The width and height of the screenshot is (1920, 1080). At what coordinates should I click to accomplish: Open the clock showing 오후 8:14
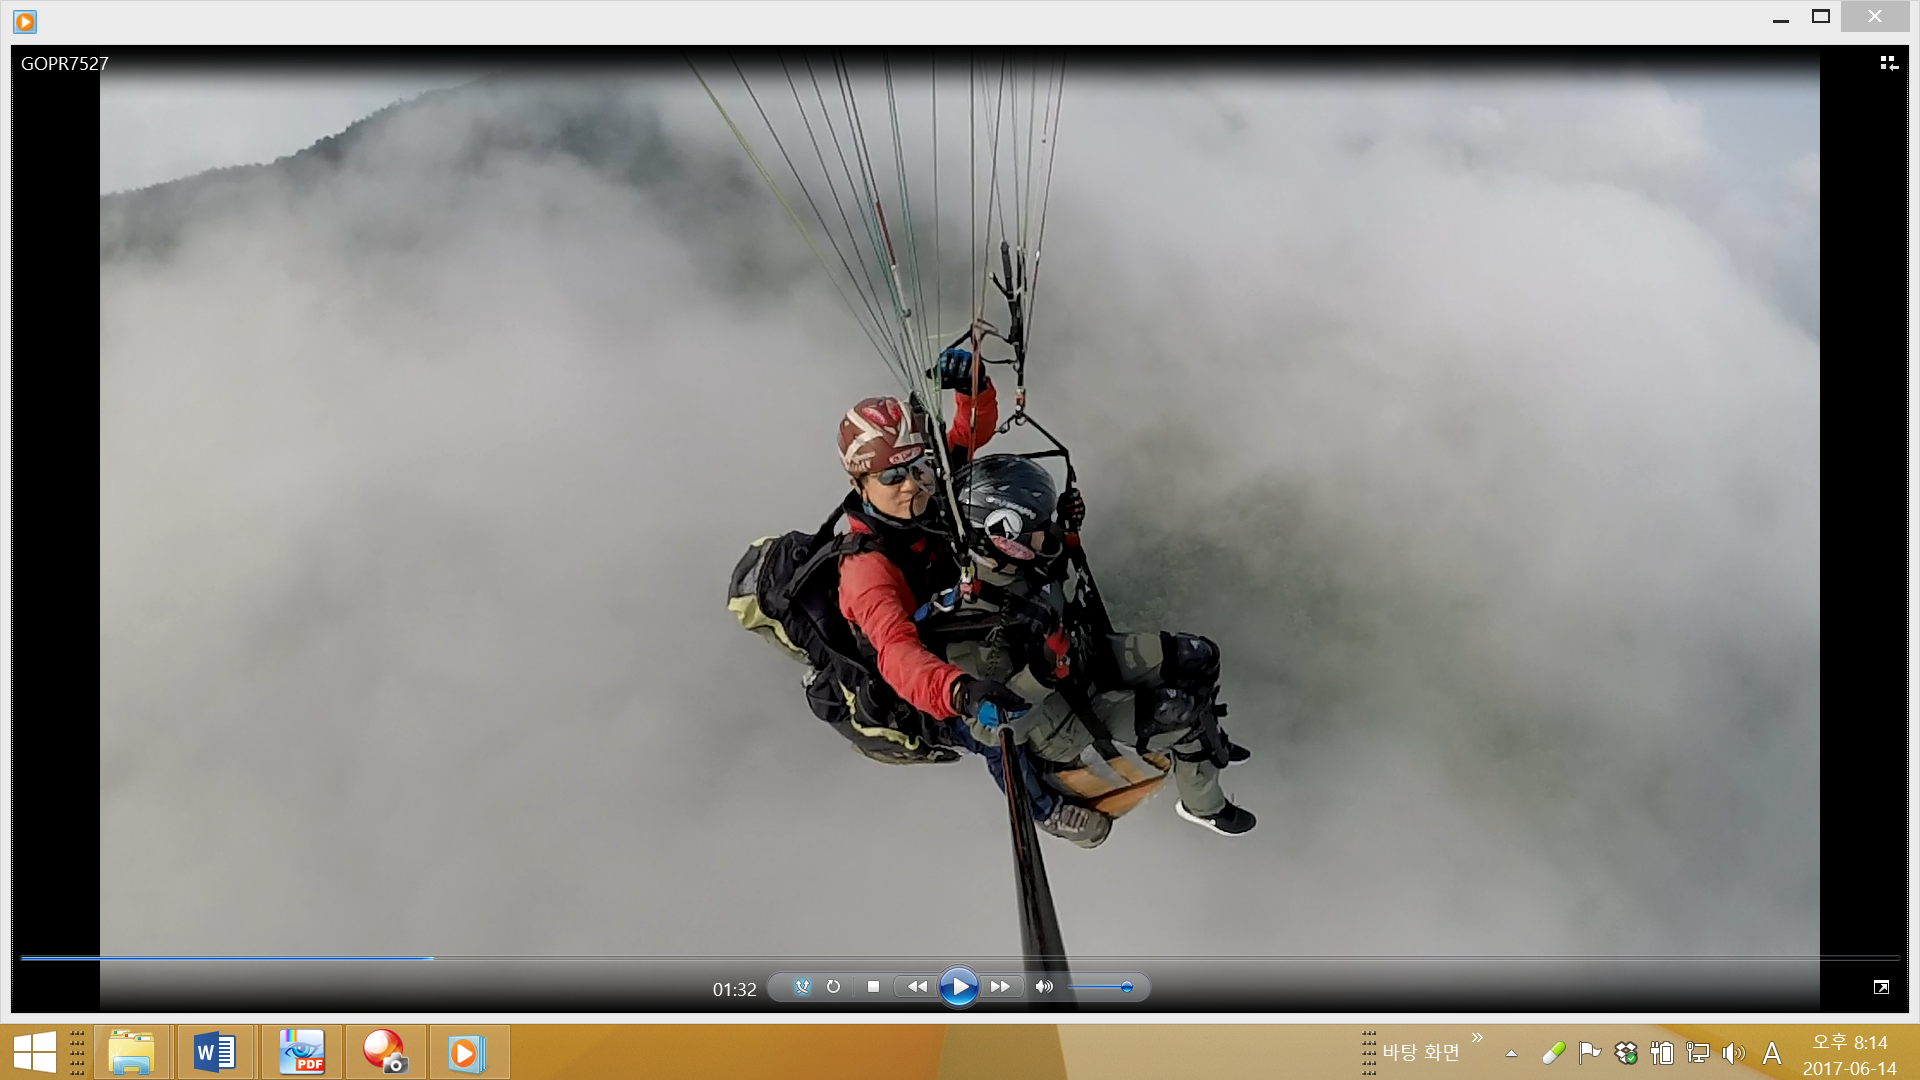1849,1055
